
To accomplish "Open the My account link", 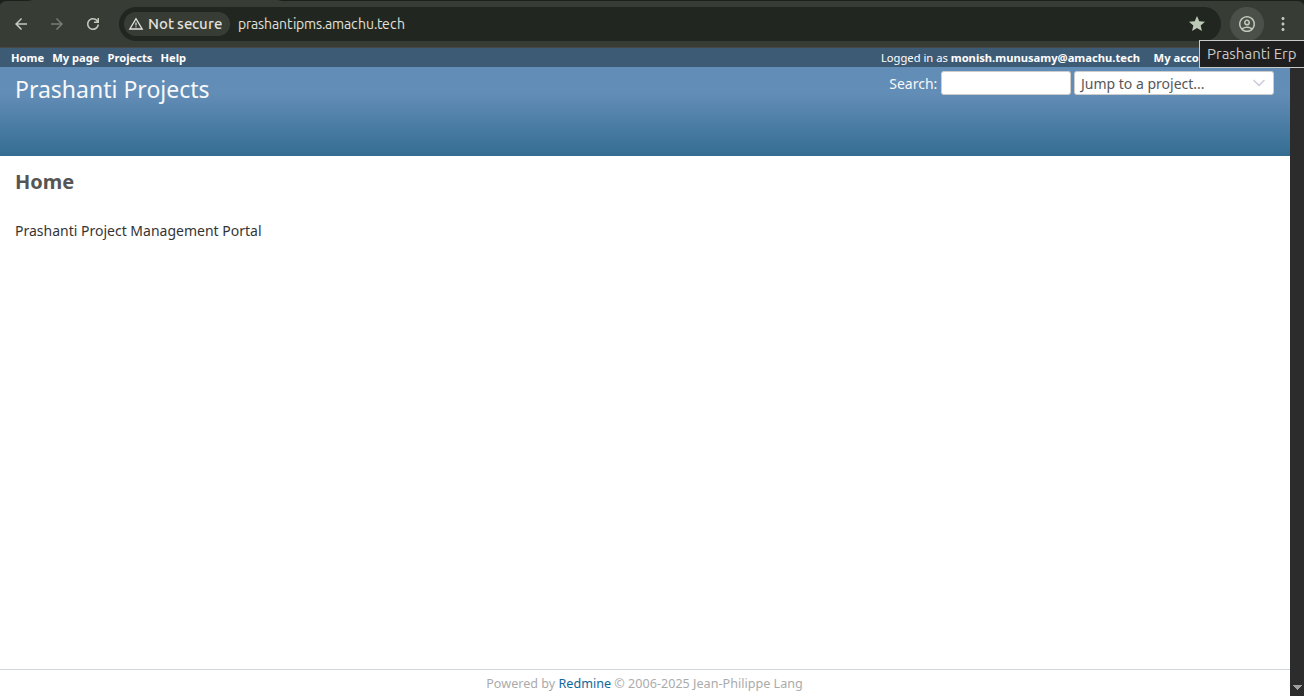I will click(x=1176, y=58).
